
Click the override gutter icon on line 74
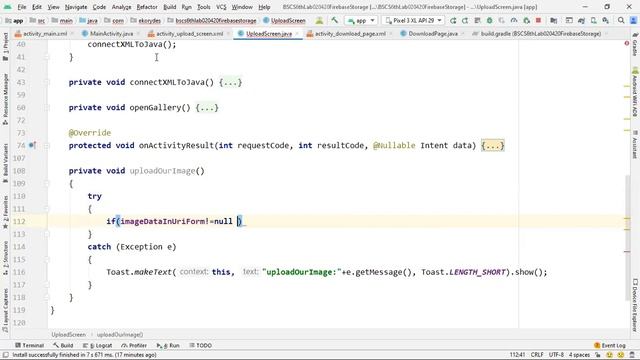click(32, 145)
